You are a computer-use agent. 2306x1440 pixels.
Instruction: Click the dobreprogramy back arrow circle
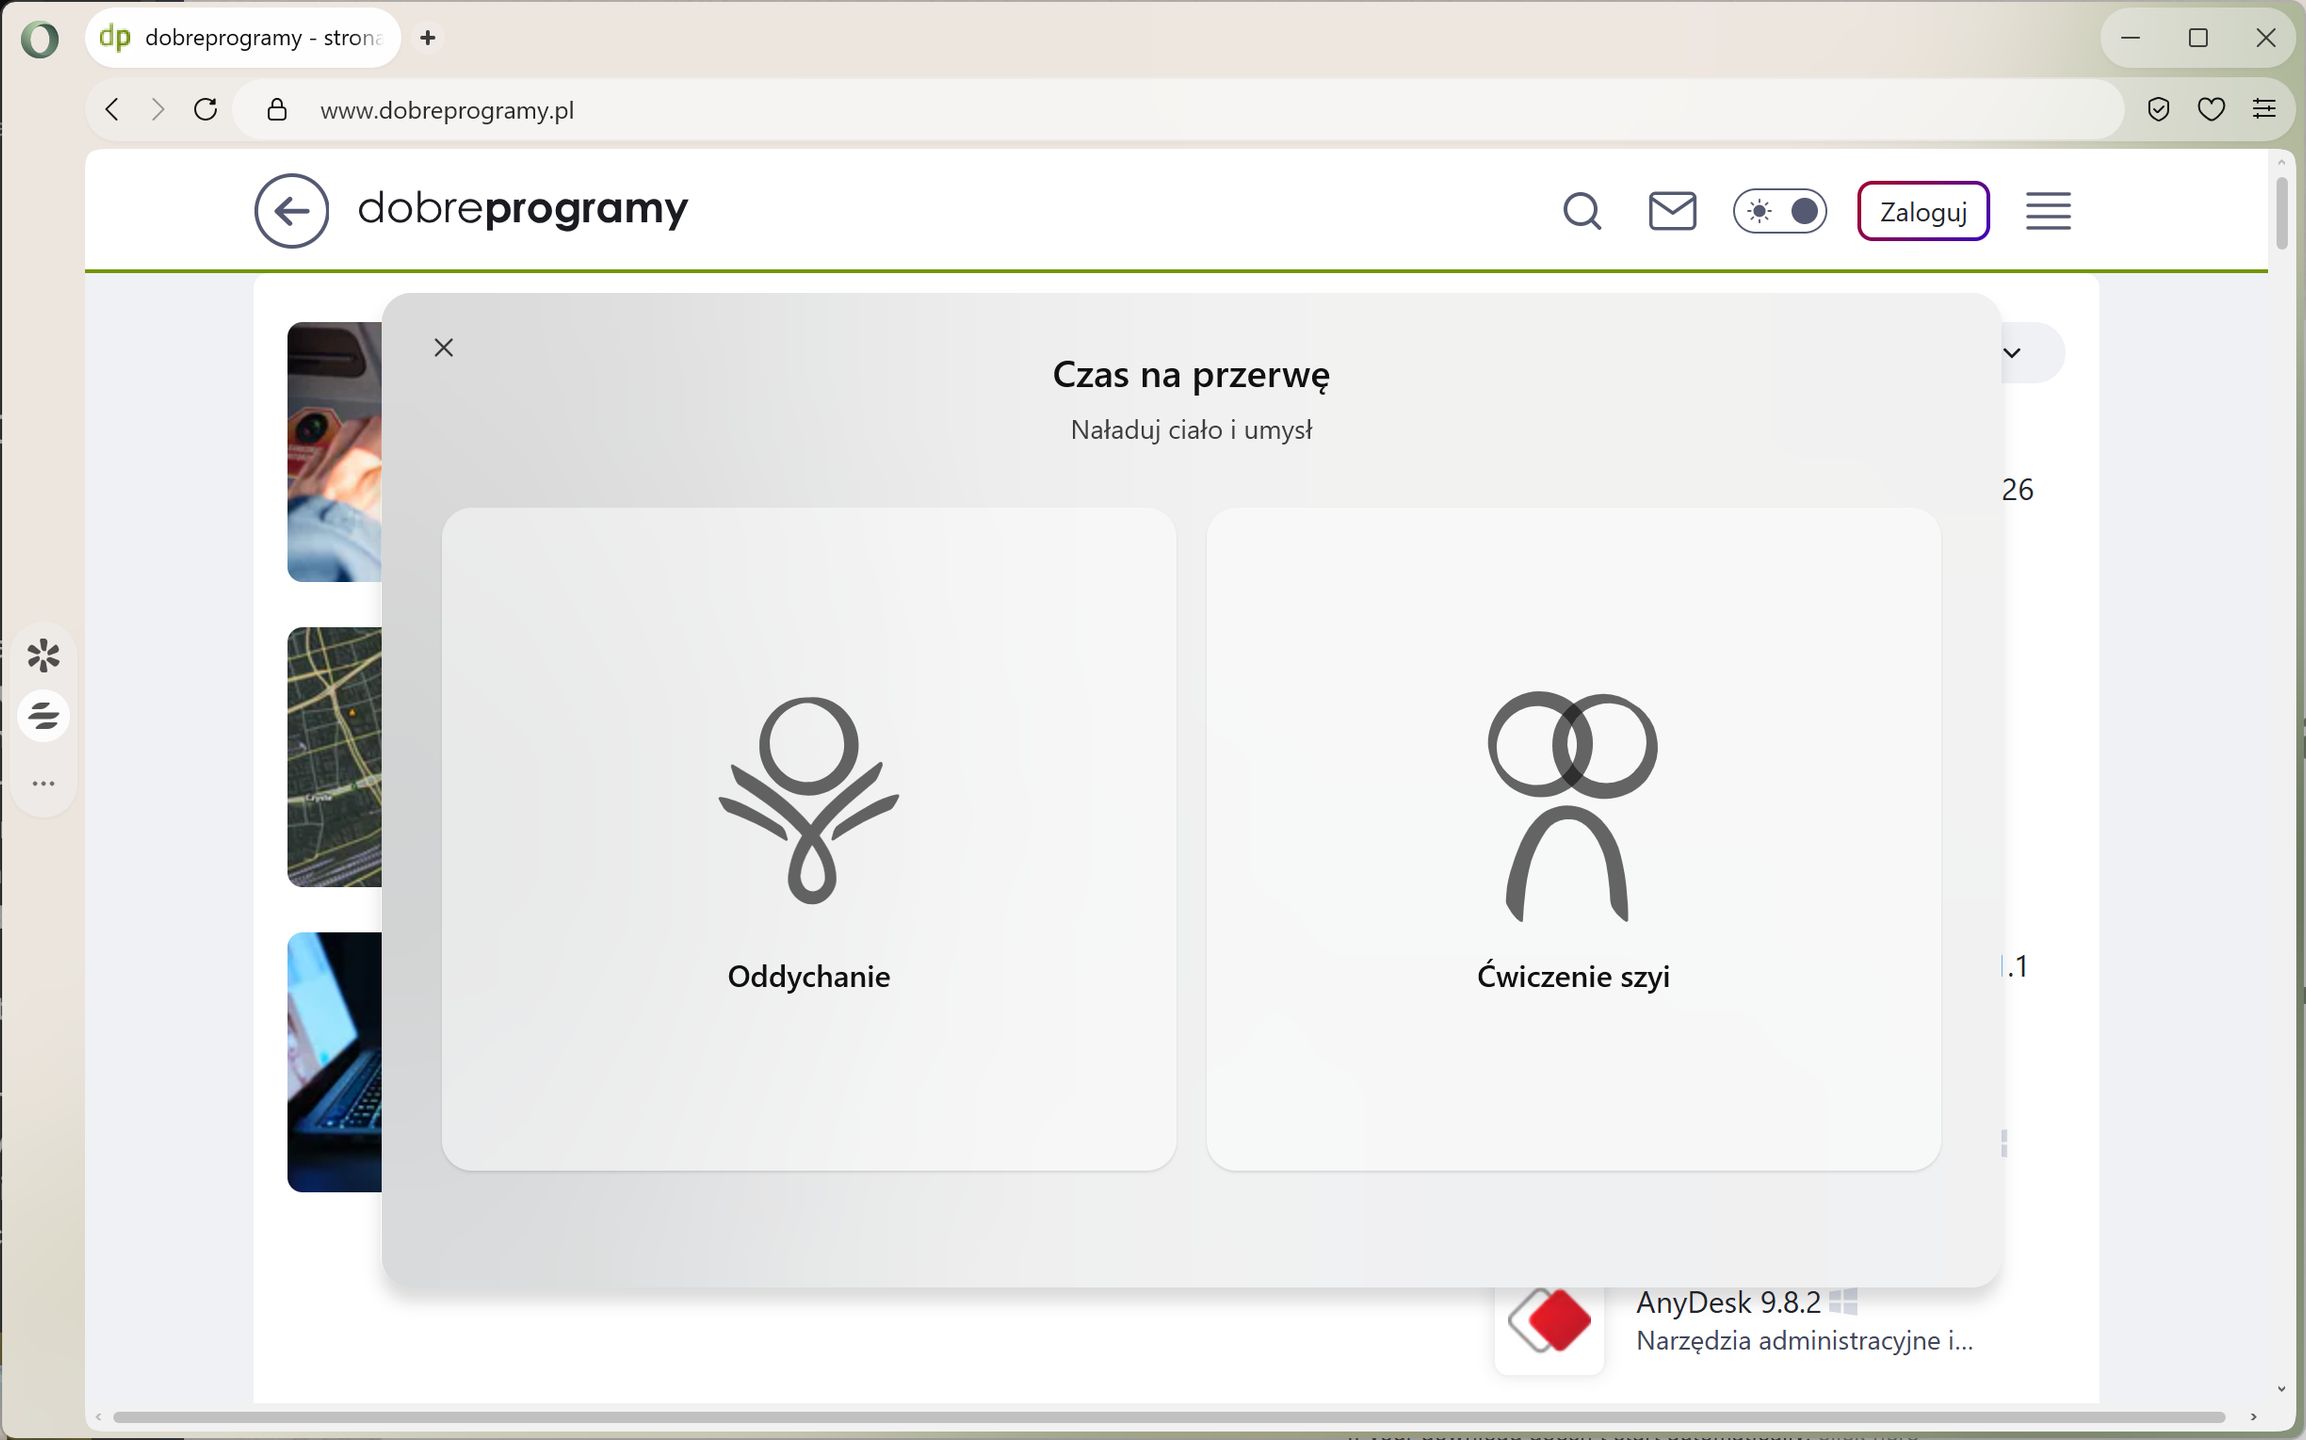291,211
